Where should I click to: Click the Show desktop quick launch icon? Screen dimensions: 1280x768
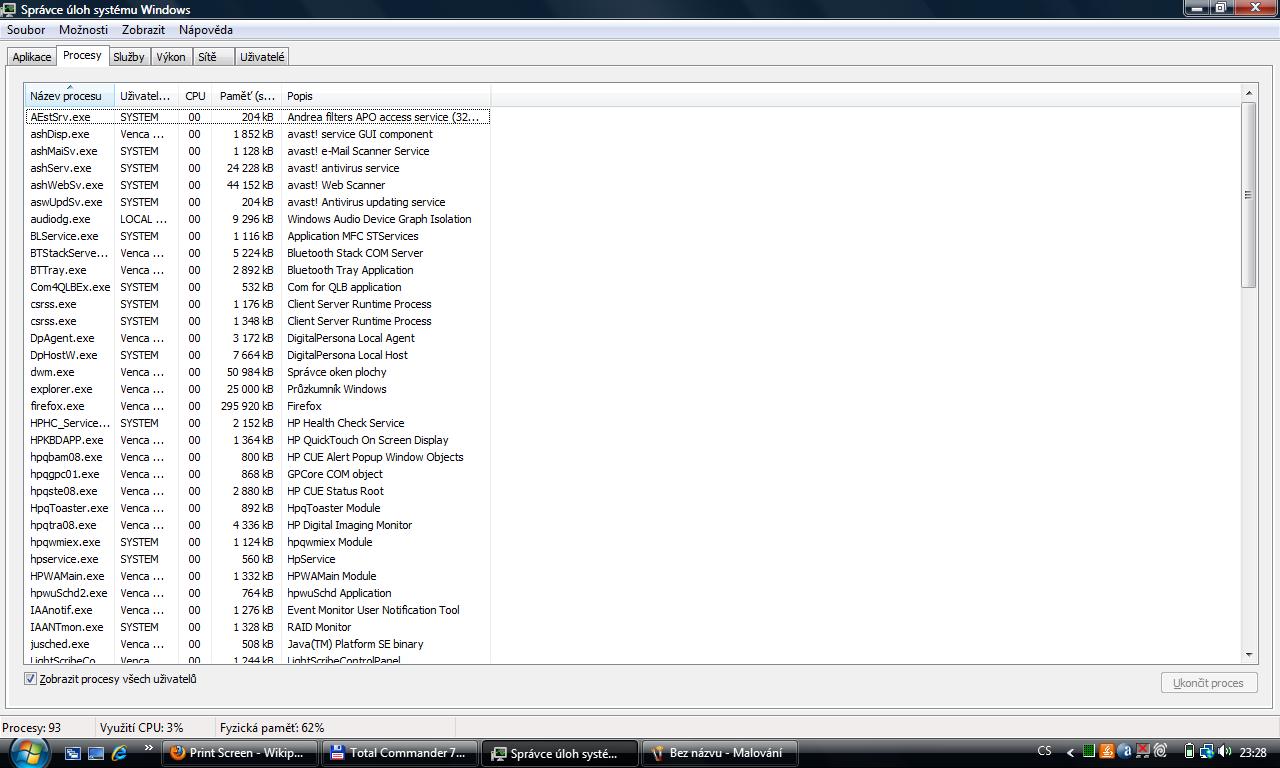click(96, 753)
